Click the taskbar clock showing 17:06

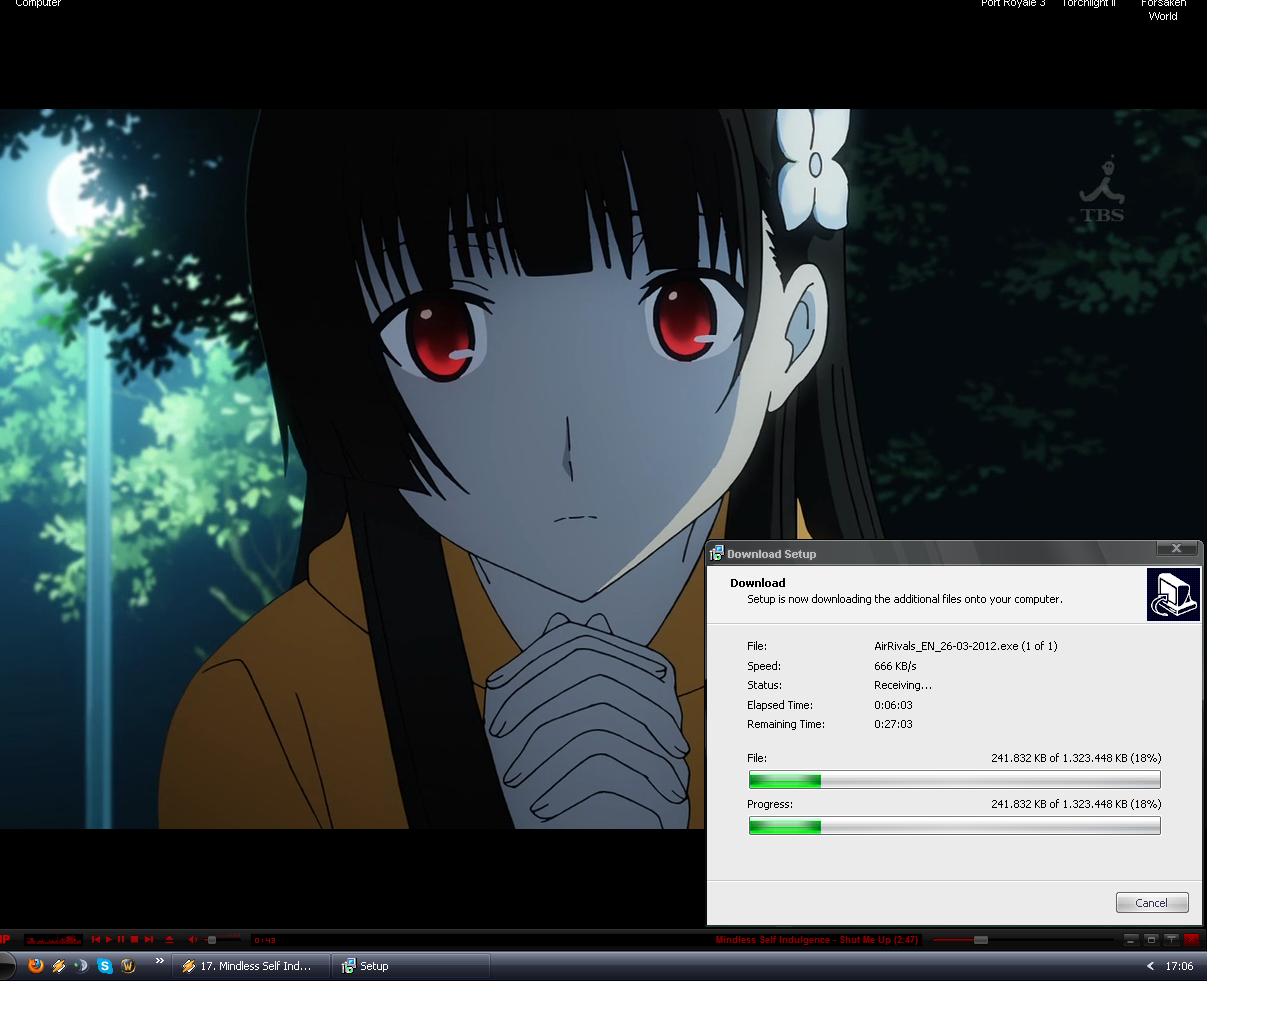(x=1179, y=966)
